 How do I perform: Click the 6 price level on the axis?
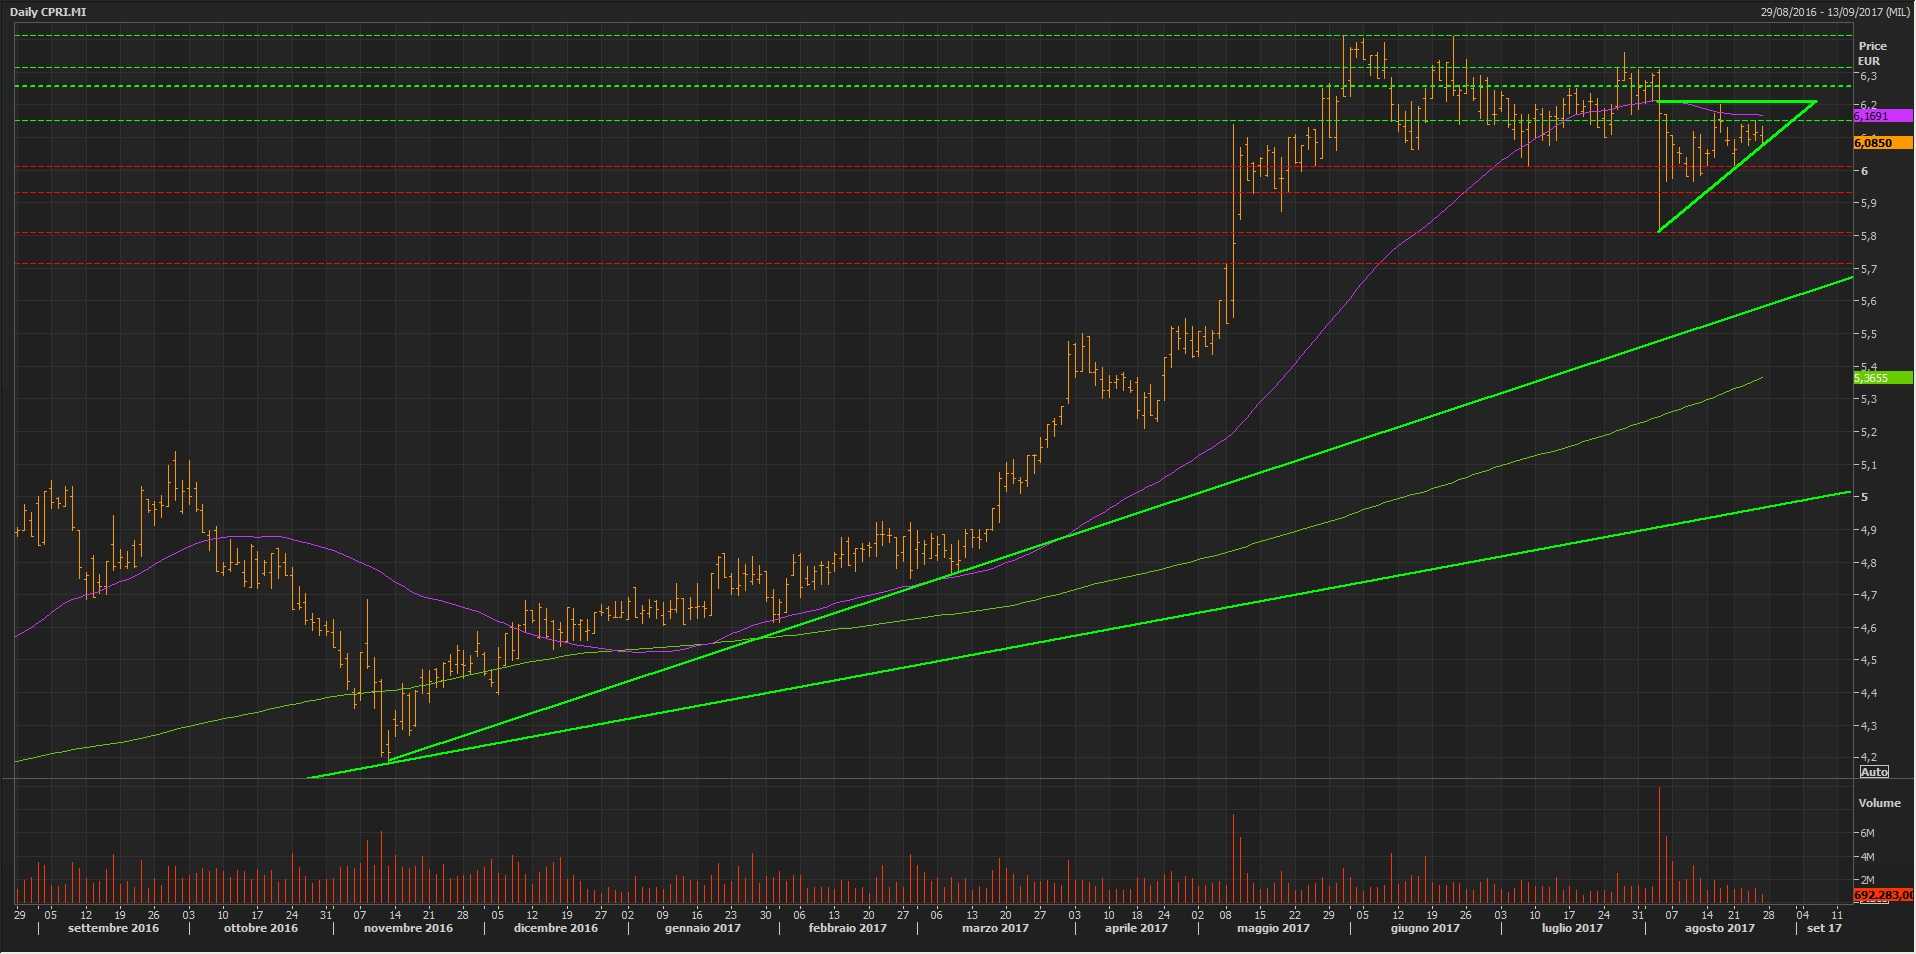tap(1864, 171)
